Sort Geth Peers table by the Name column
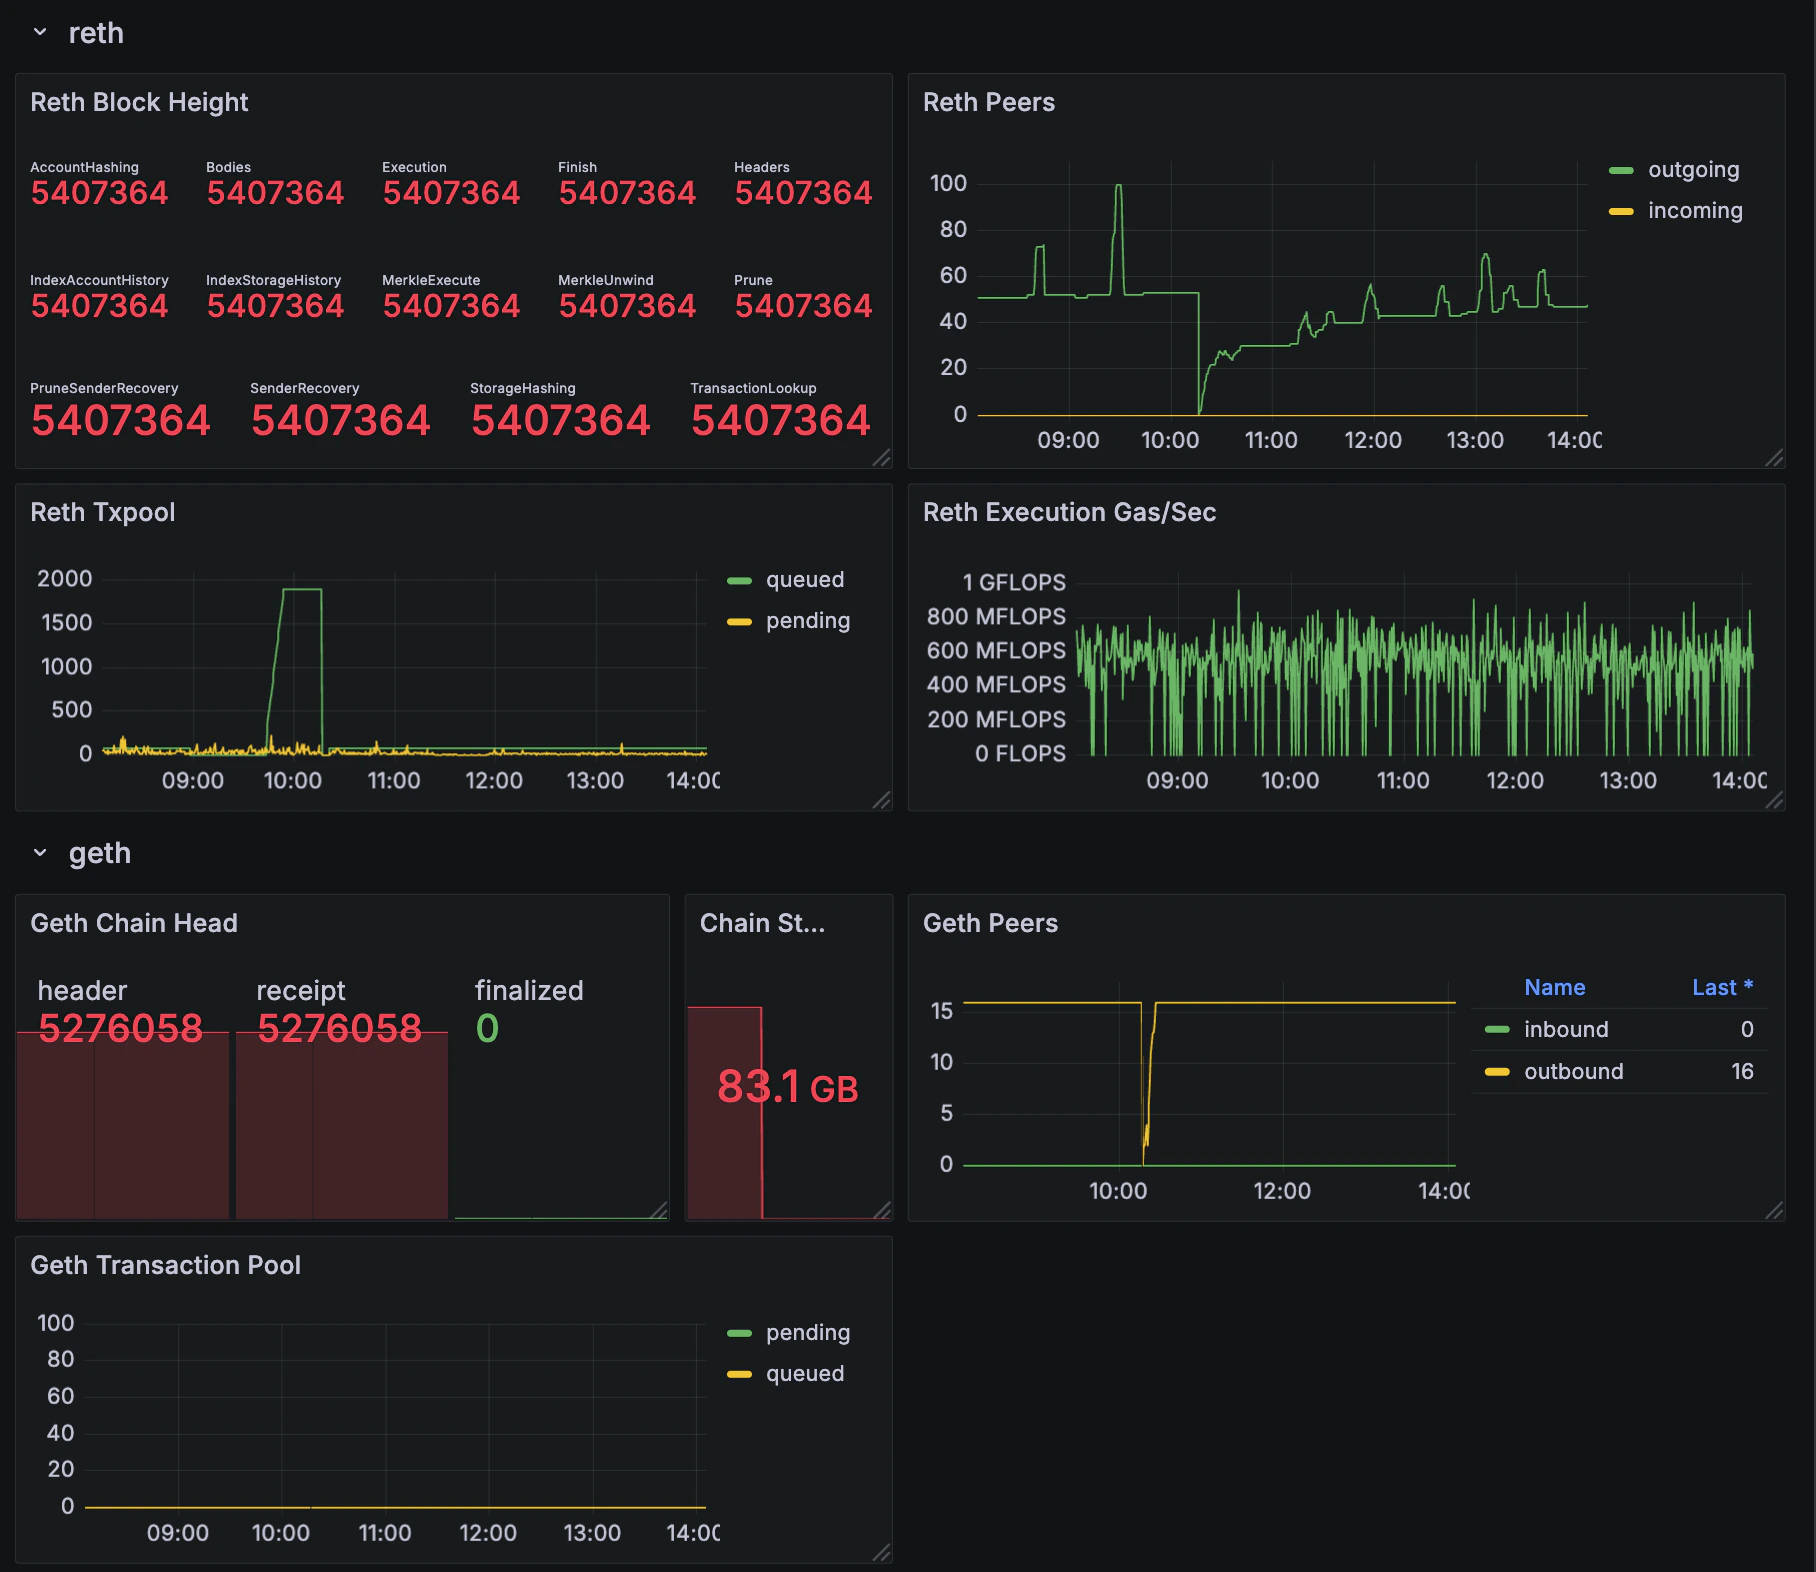 [x=1554, y=987]
